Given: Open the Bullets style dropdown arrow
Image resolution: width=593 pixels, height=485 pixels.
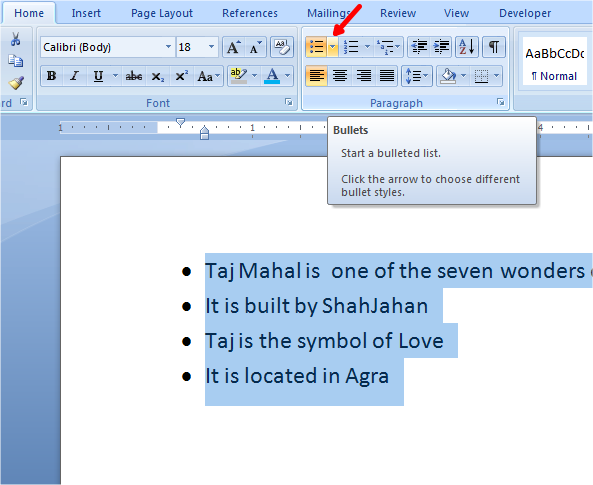Looking at the screenshot, I should point(332,47).
